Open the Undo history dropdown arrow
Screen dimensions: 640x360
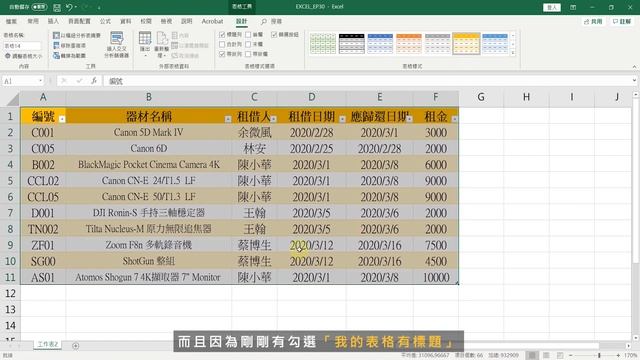click(x=76, y=7)
